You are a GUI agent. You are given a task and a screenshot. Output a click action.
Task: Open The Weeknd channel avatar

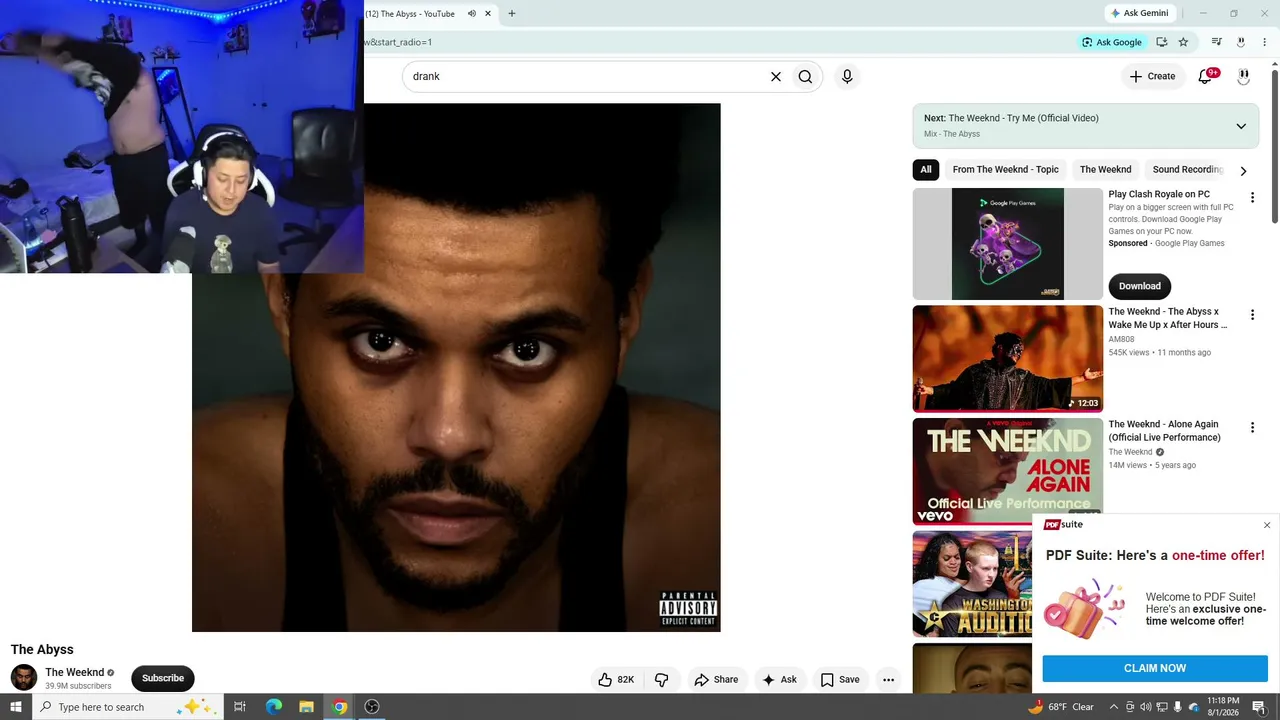click(x=24, y=678)
